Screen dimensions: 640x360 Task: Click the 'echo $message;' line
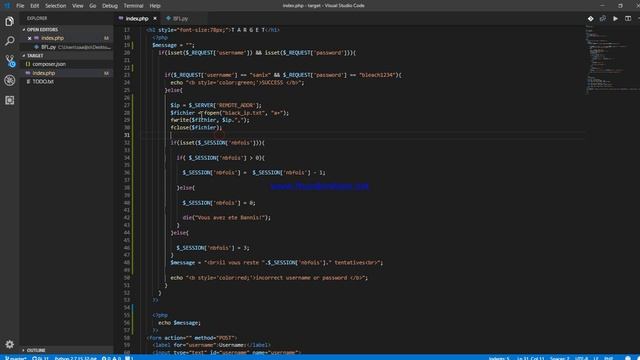[x=180, y=323]
